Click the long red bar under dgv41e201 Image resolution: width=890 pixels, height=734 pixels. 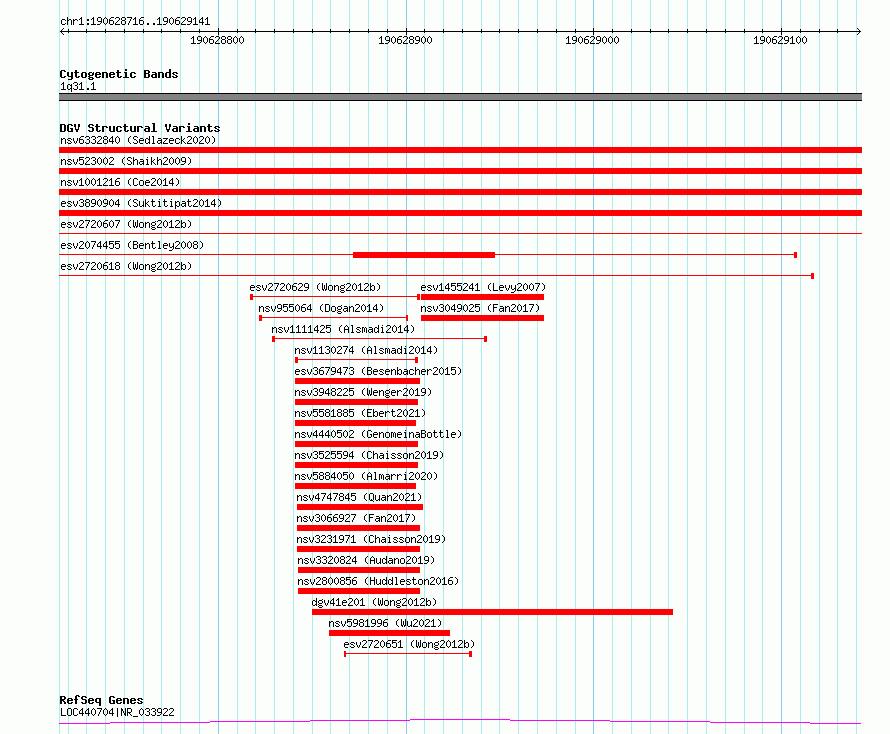point(493,612)
